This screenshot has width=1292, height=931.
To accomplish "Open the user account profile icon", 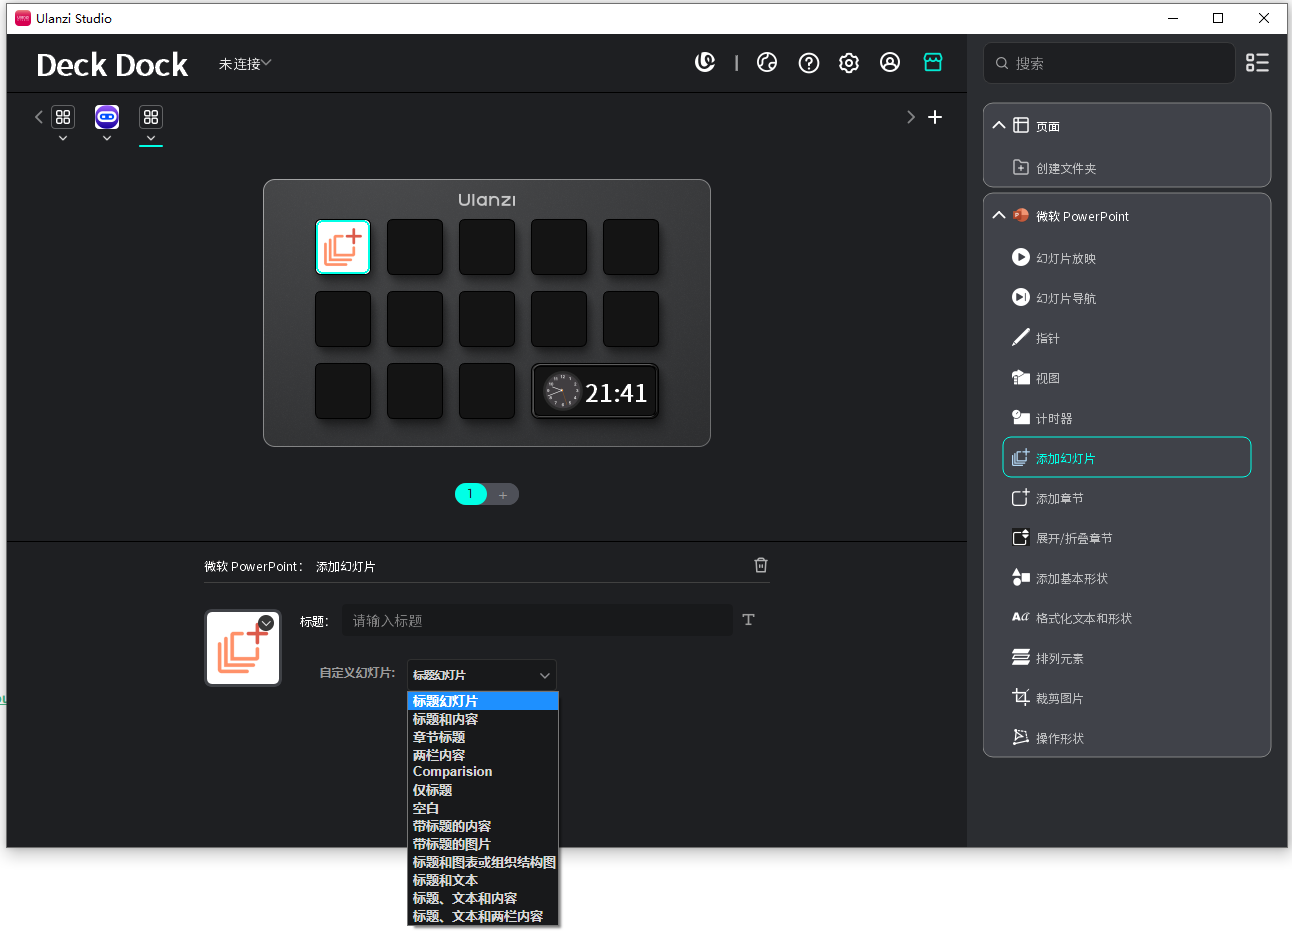I will click(x=889, y=63).
